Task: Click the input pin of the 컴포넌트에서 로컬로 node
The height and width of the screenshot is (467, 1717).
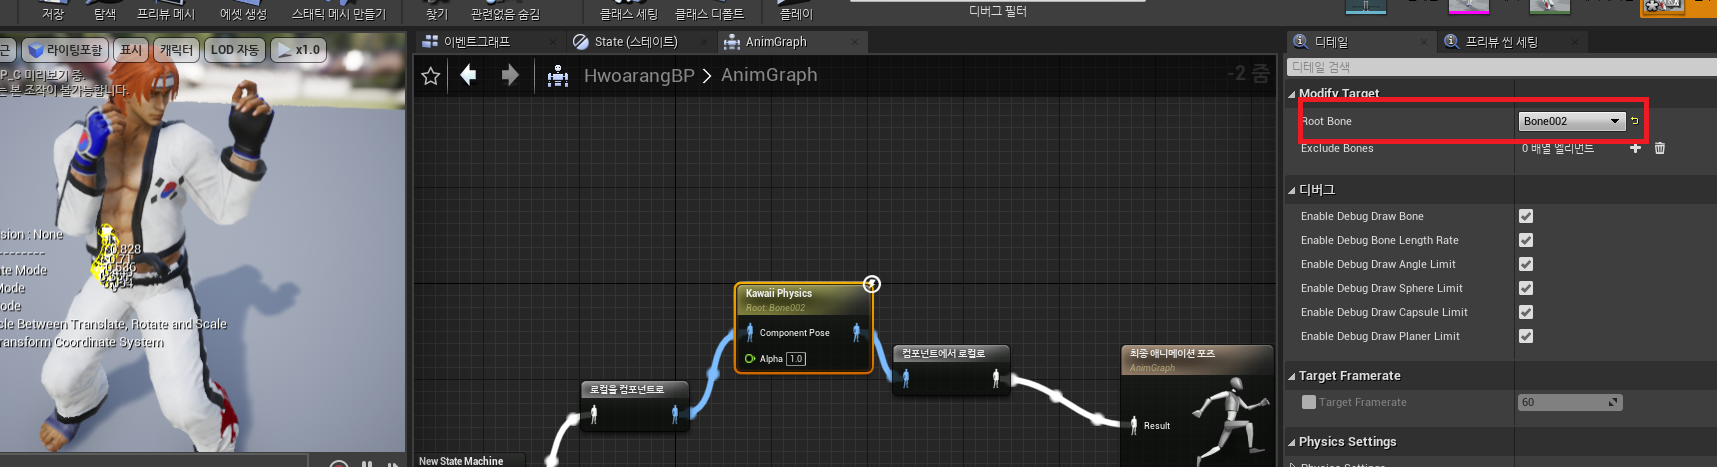Action: pyautogui.click(x=906, y=377)
